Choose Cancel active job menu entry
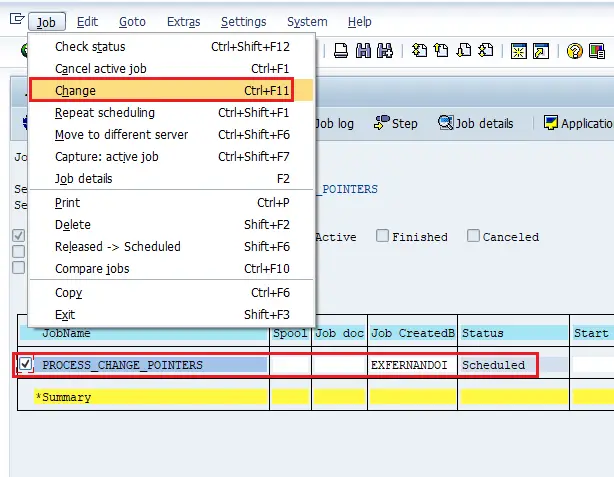This screenshot has width=614, height=477. click(x=172, y=69)
